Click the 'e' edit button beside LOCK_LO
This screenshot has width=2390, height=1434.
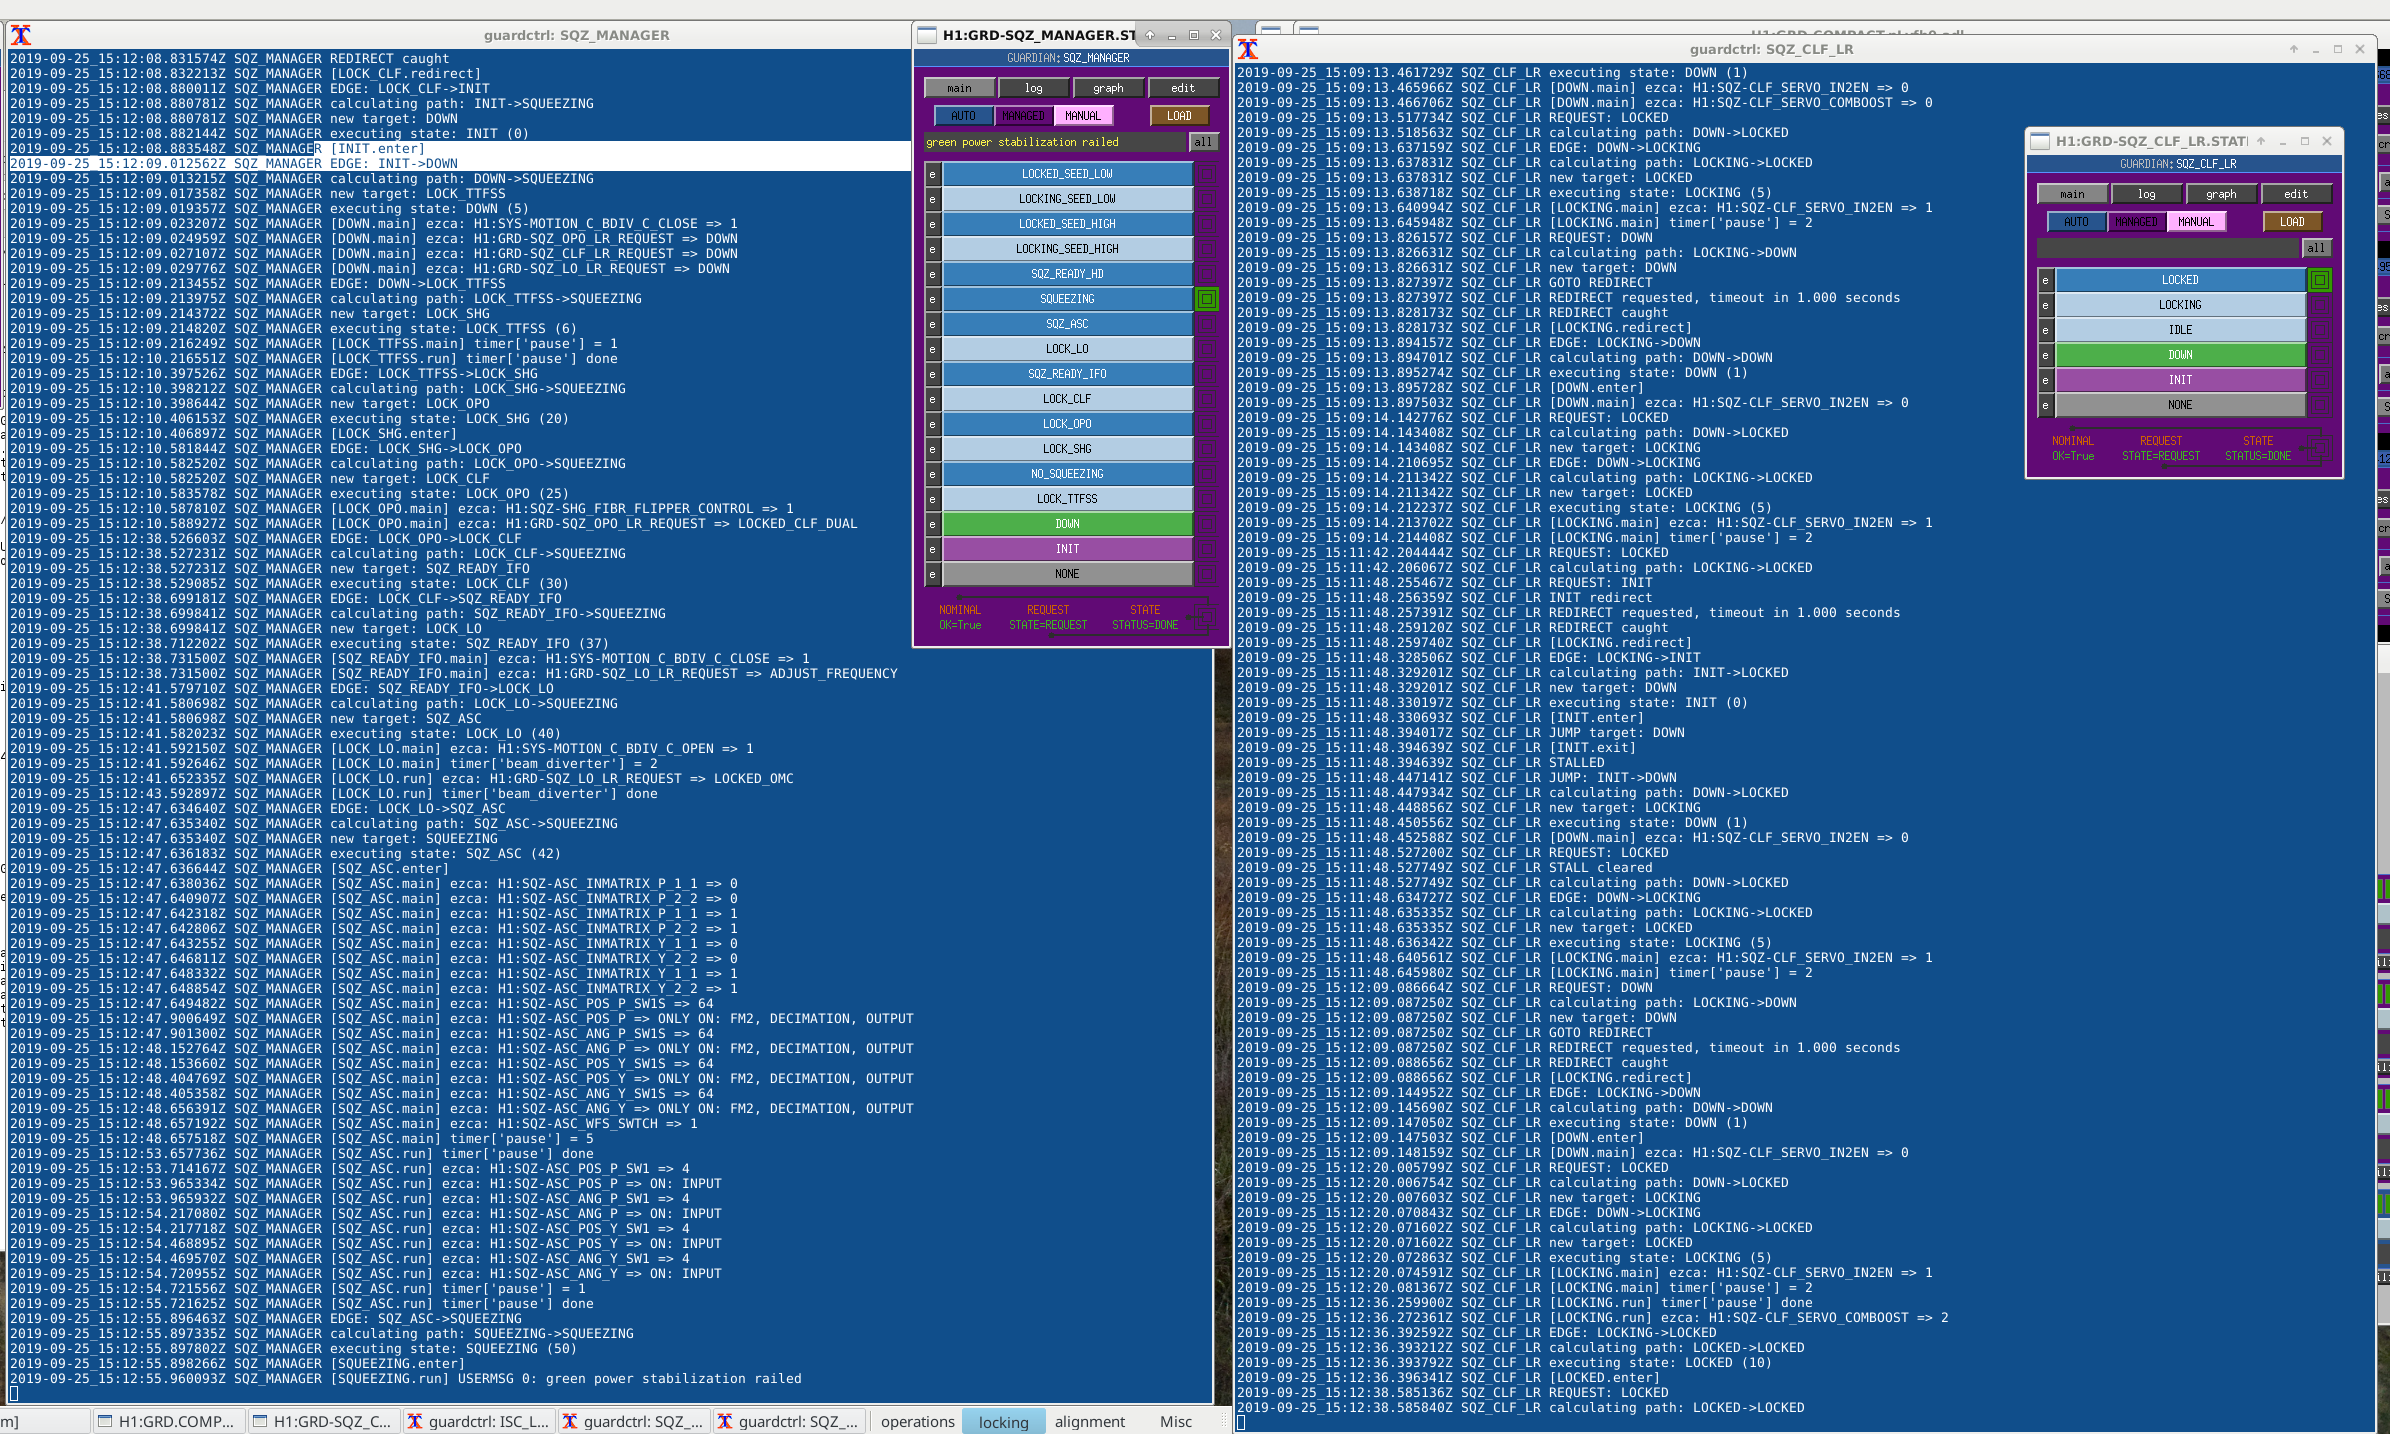932,349
